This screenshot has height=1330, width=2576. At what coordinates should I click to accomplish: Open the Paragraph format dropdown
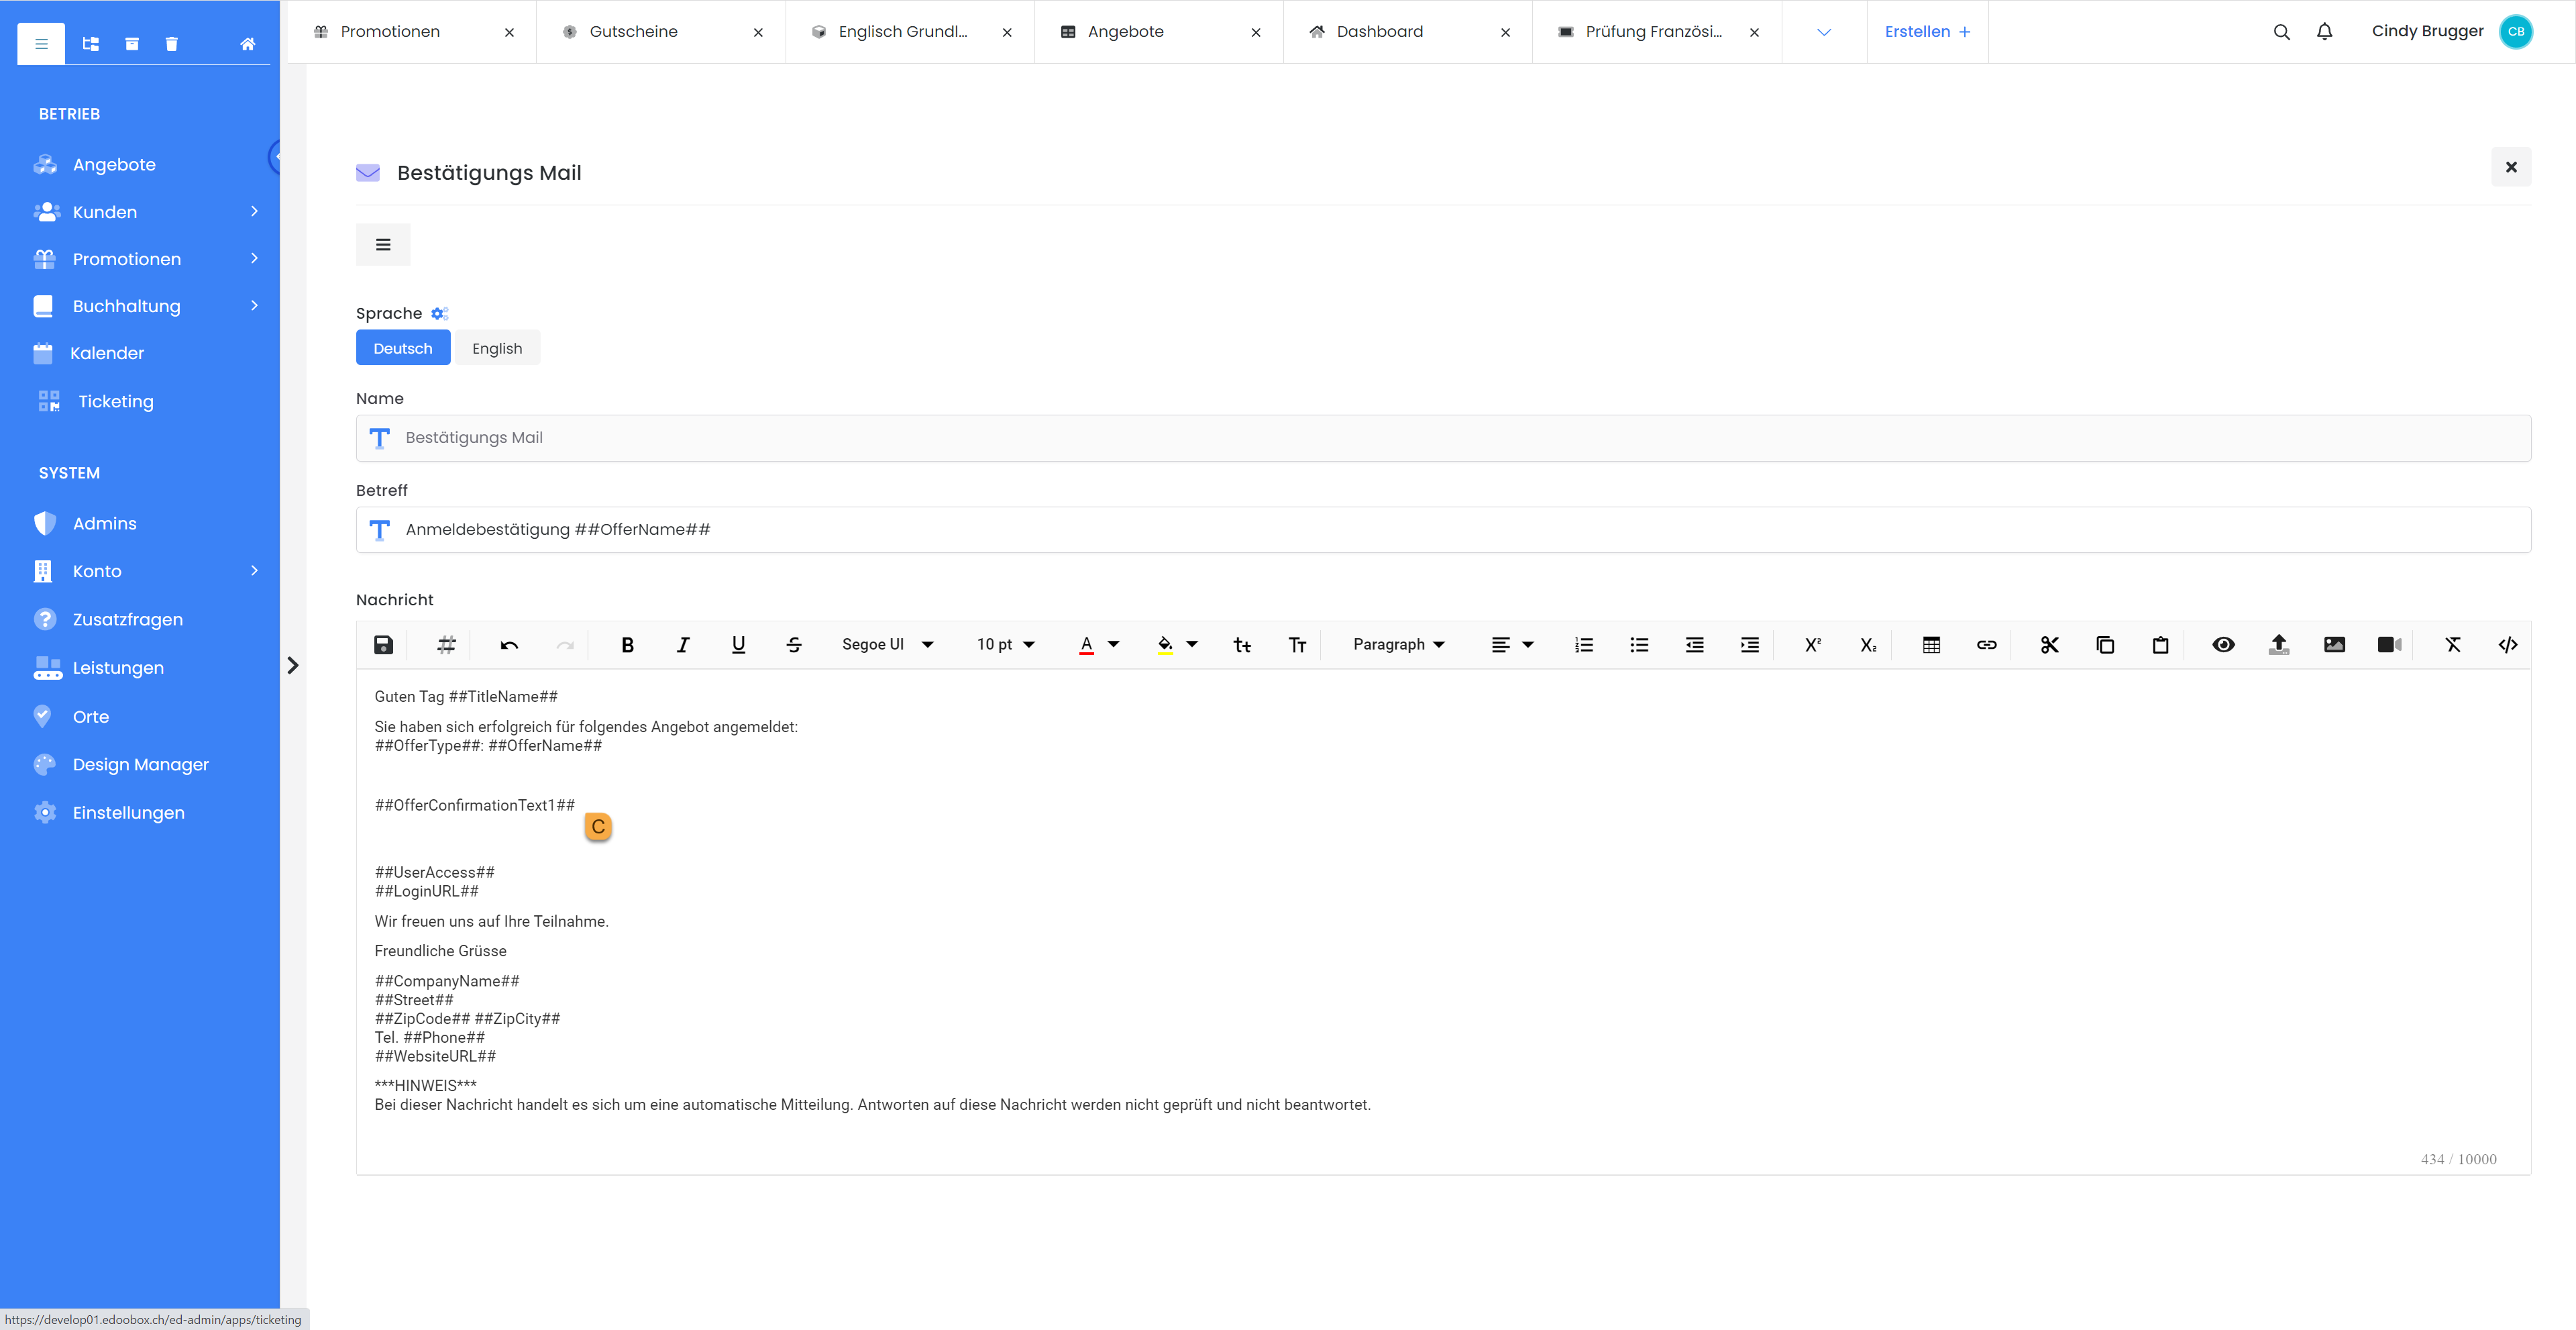pyautogui.click(x=1398, y=645)
